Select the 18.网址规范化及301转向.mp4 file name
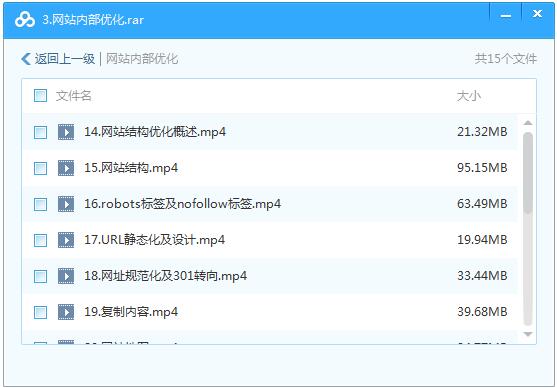 [x=165, y=276]
